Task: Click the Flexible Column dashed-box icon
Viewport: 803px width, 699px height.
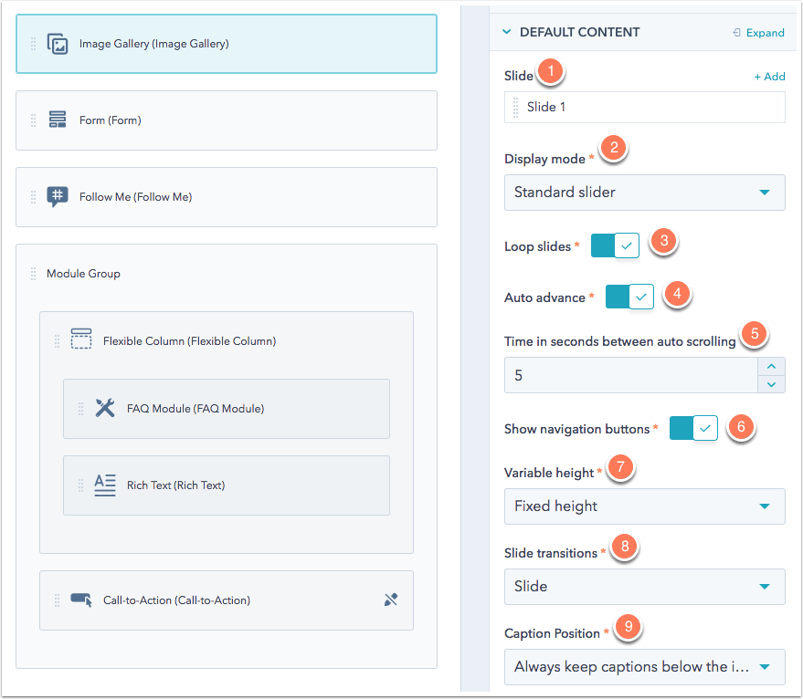Action: coord(81,339)
